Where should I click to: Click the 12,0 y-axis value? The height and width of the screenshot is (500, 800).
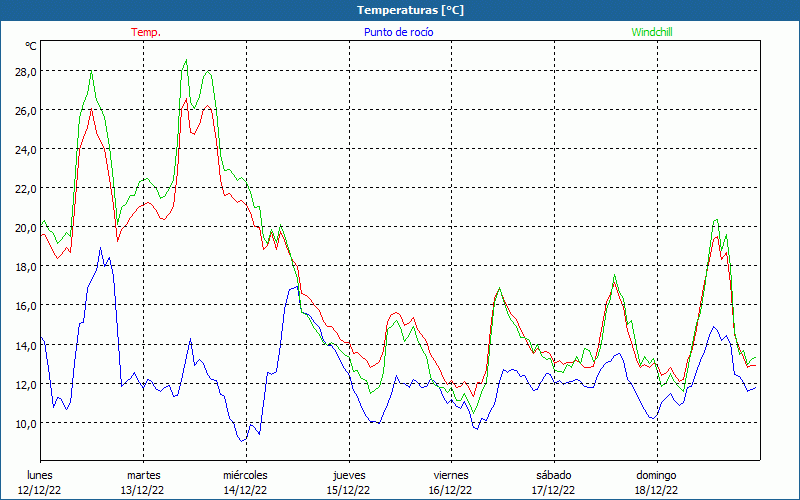click(x=26, y=384)
